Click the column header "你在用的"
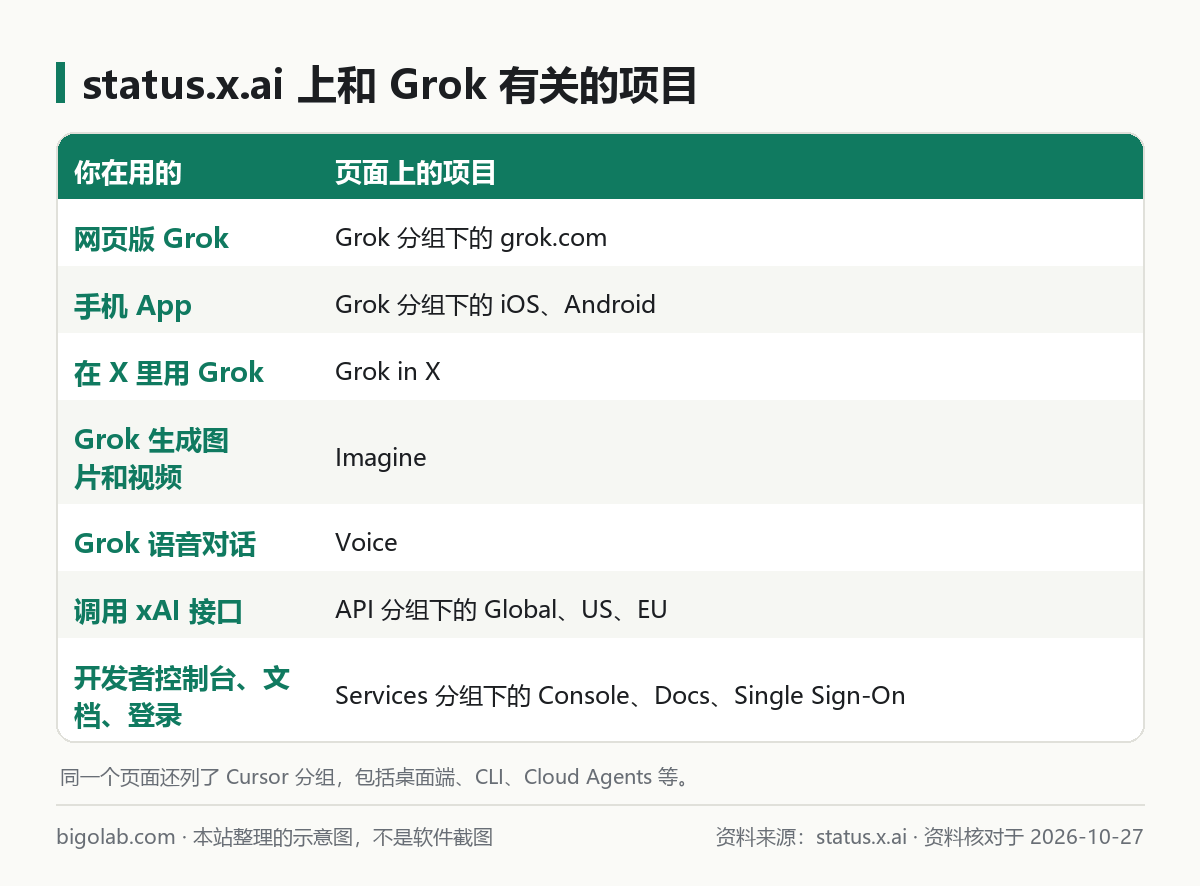Screen dimensions: 1200x886 [128, 173]
